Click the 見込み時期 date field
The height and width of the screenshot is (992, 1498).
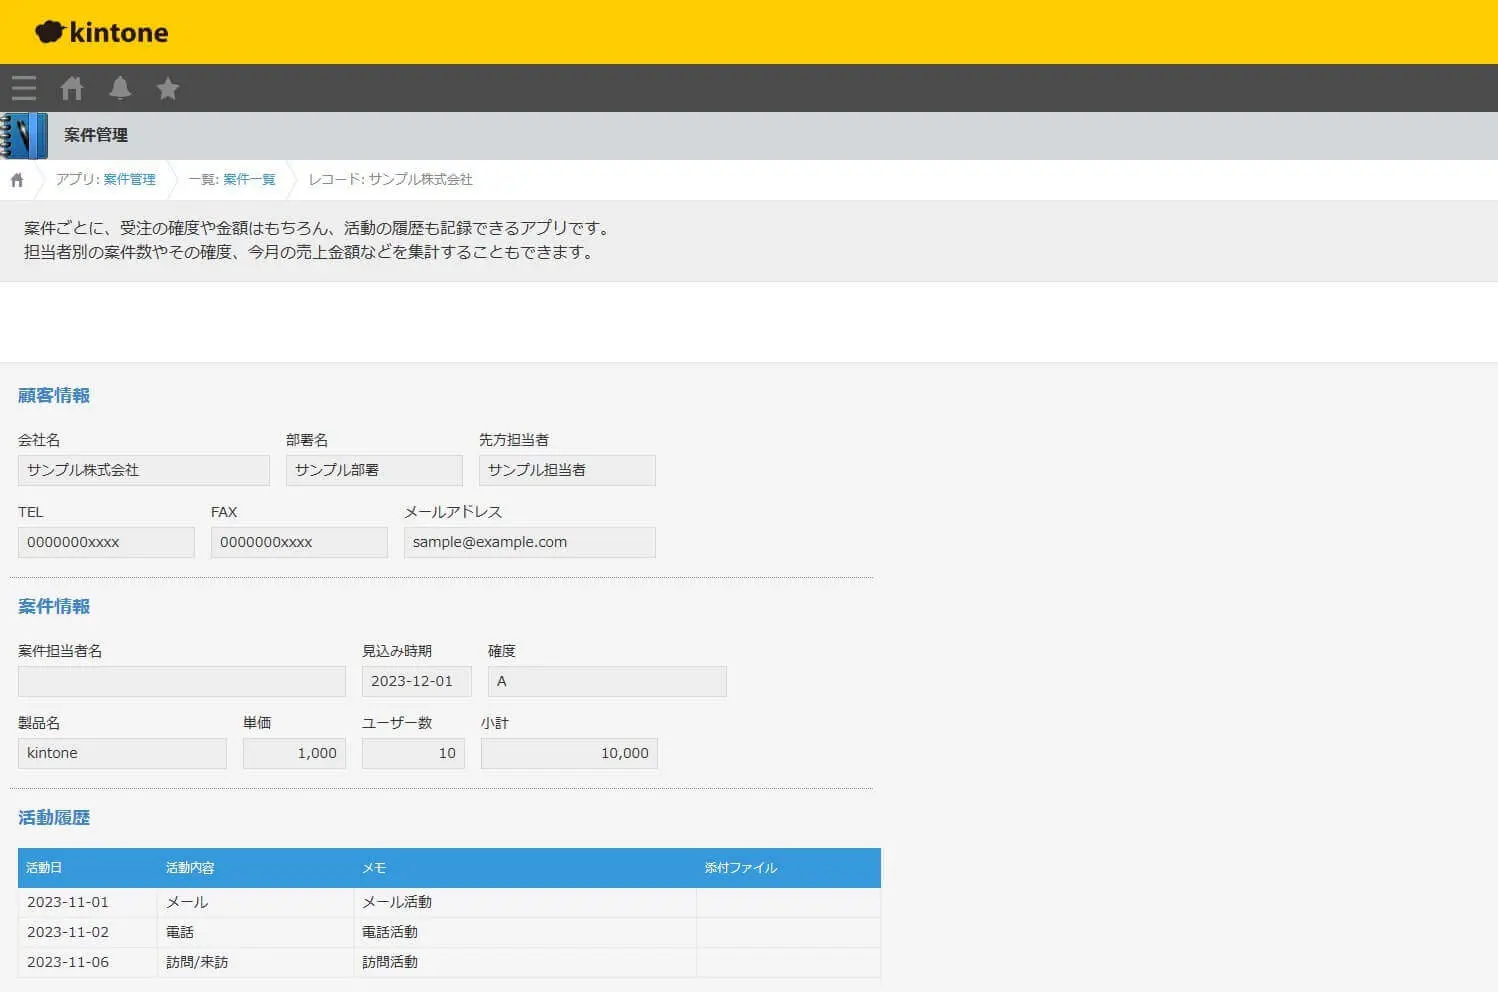(415, 681)
